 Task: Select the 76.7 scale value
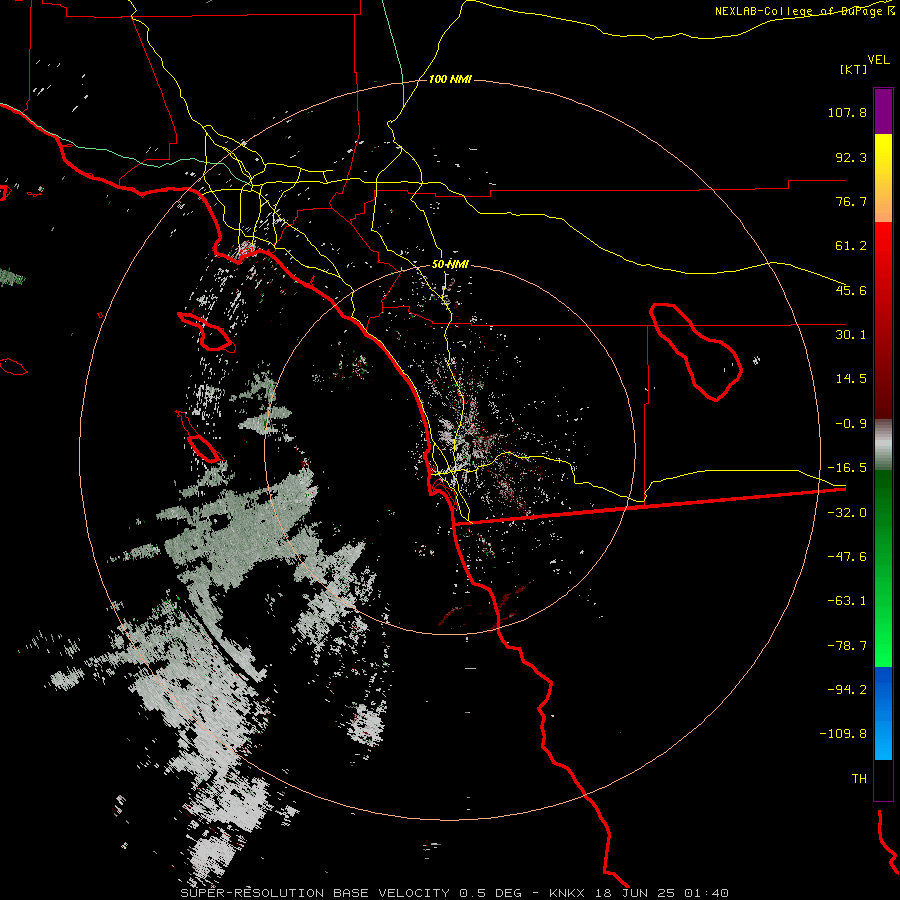click(x=851, y=201)
